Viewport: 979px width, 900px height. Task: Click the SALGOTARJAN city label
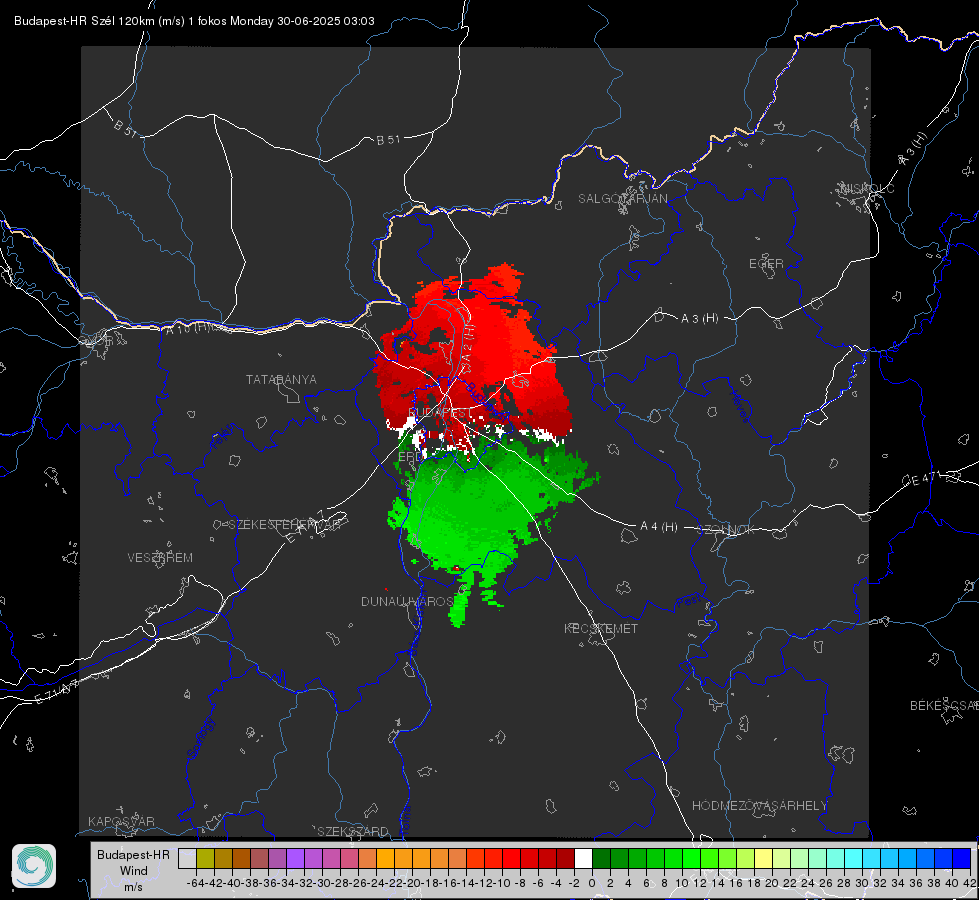tap(622, 199)
